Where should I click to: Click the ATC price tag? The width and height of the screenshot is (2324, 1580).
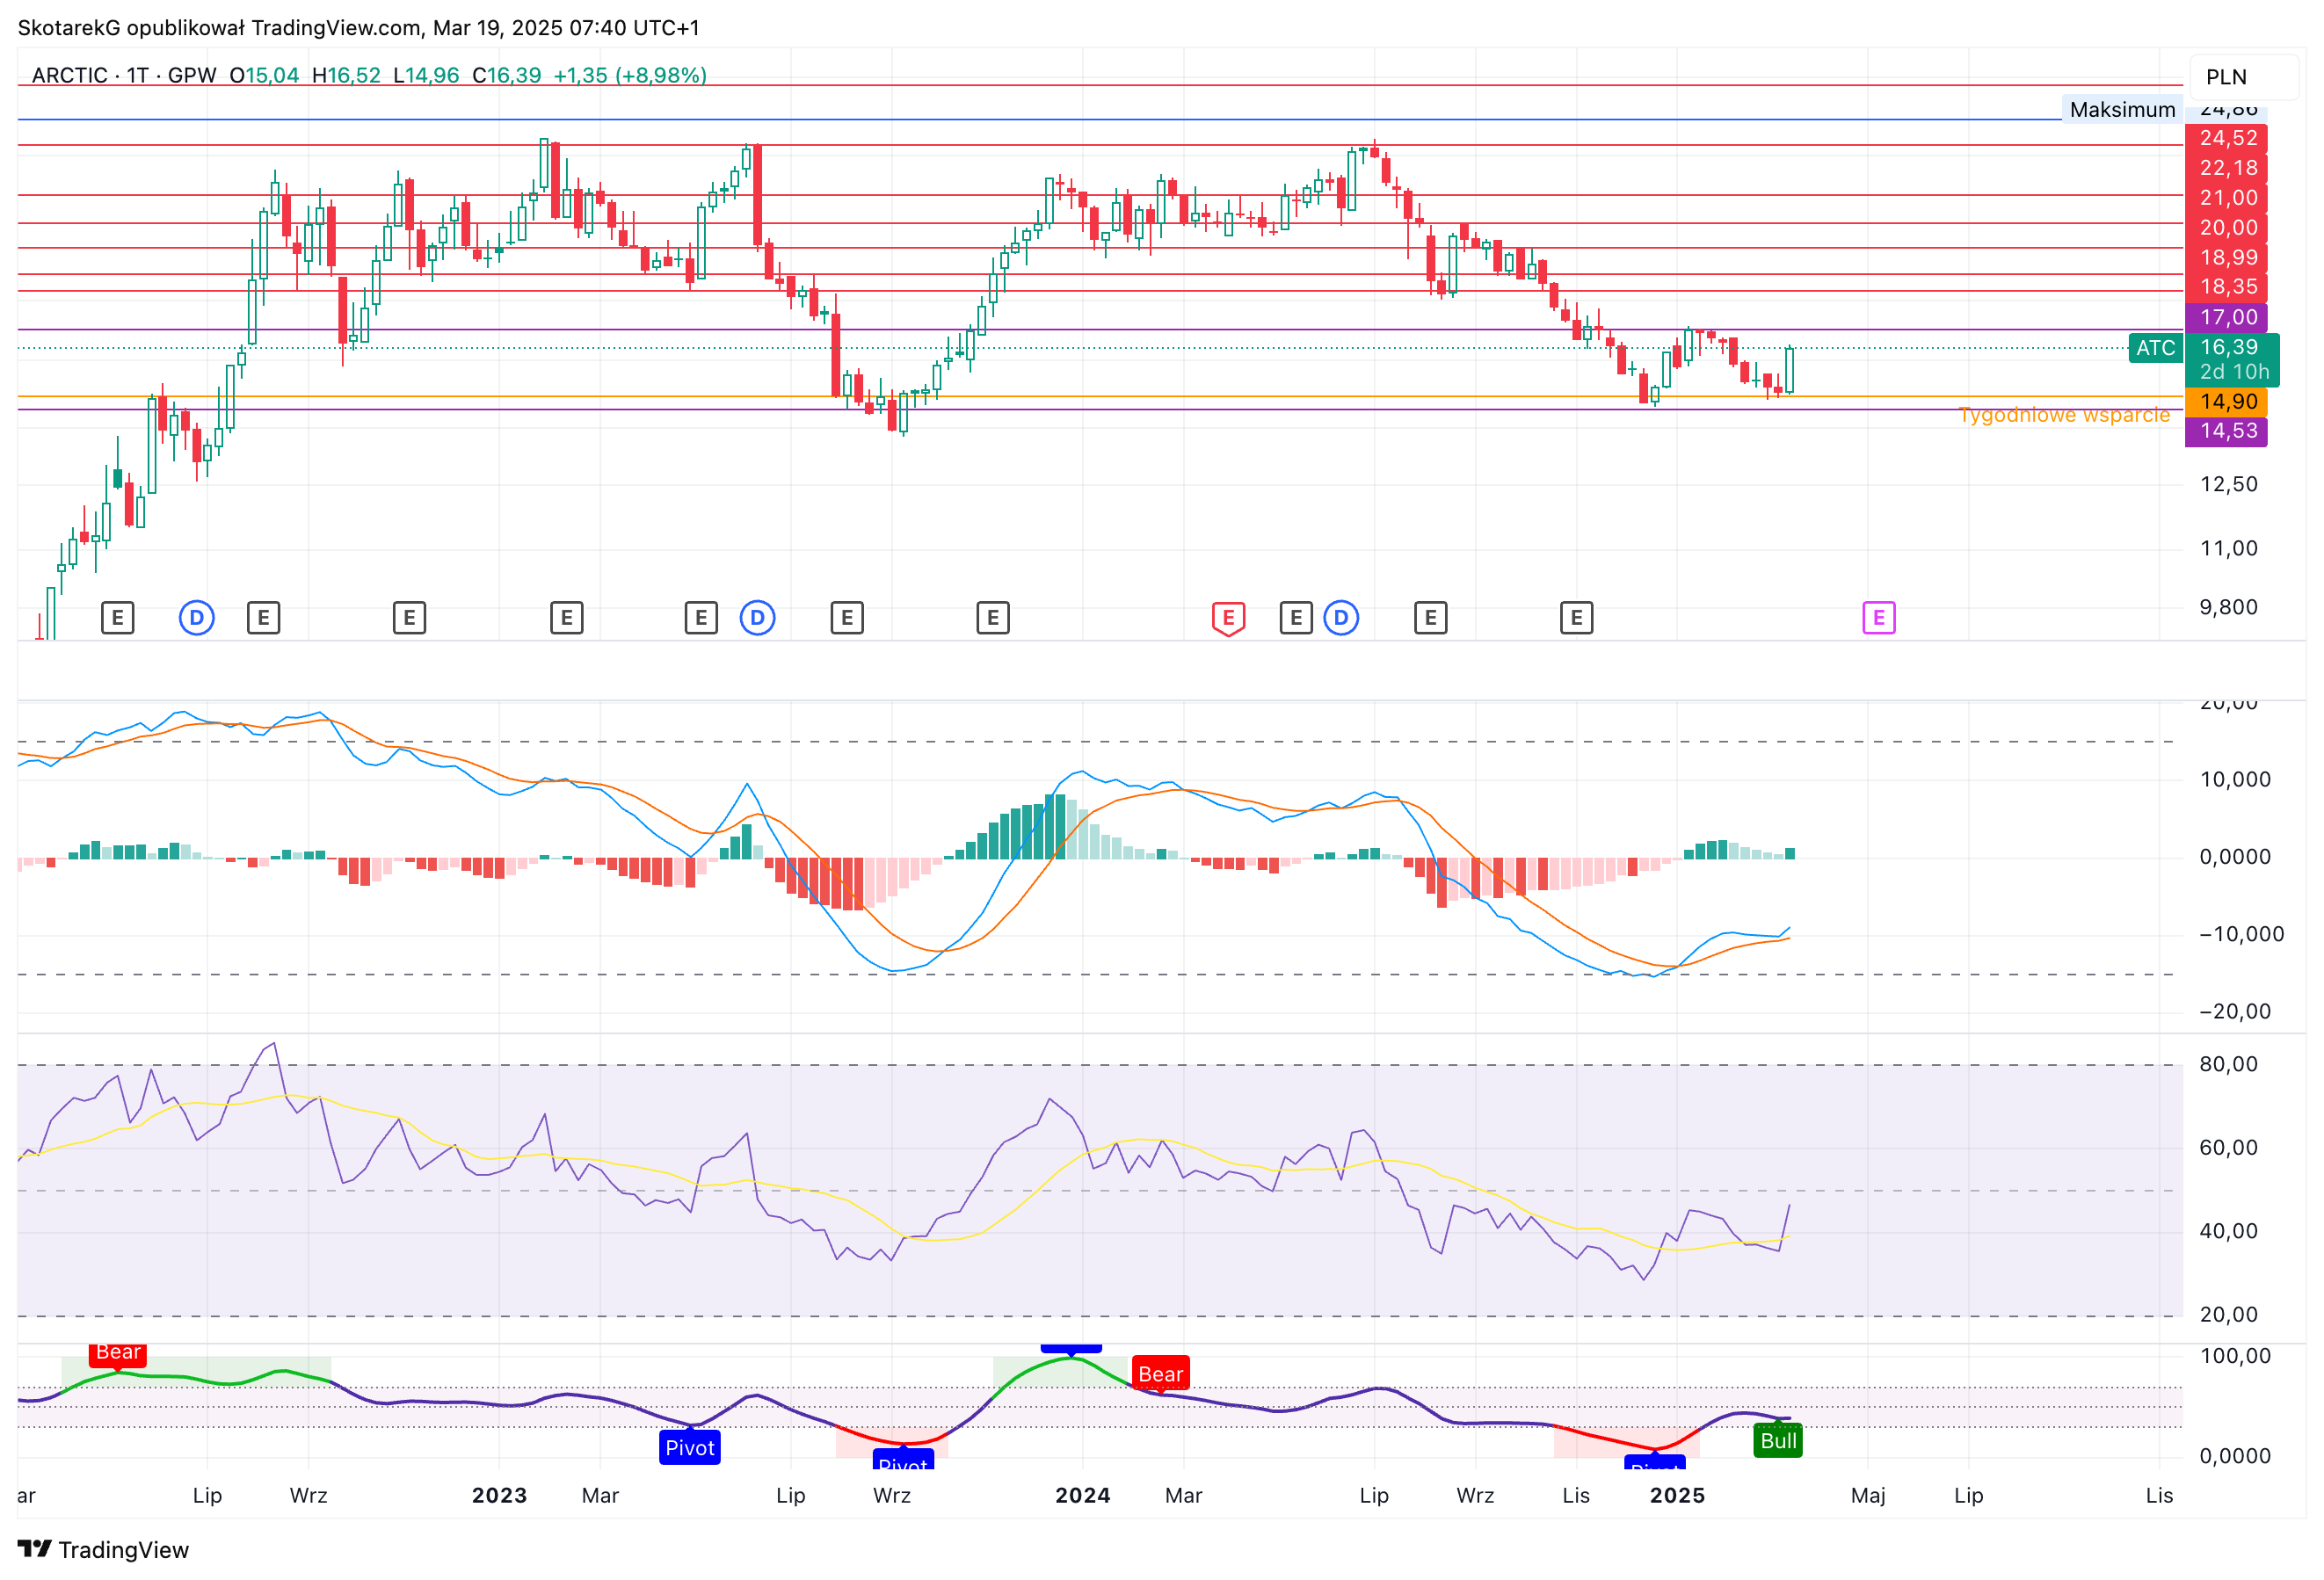click(x=2155, y=348)
